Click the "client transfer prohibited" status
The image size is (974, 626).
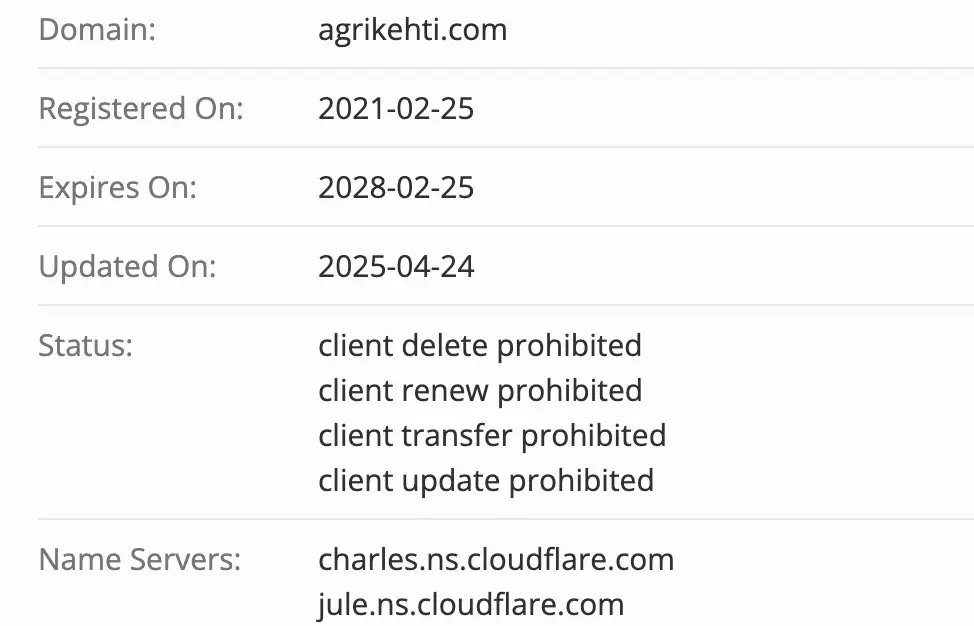pos(492,435)
